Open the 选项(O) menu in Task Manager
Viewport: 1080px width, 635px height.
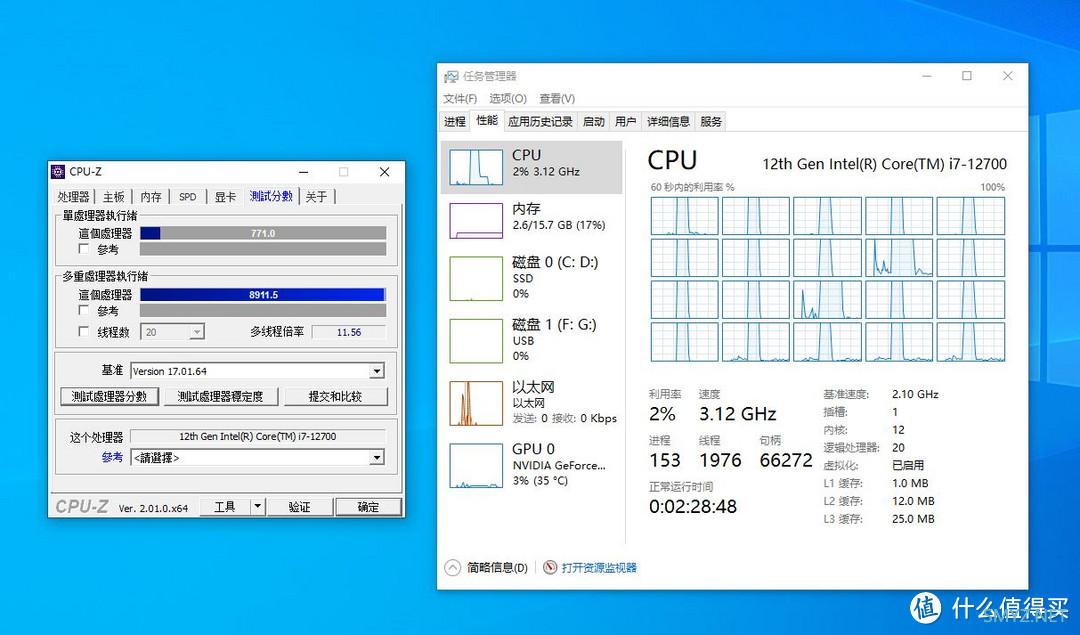tap(508, 98)
